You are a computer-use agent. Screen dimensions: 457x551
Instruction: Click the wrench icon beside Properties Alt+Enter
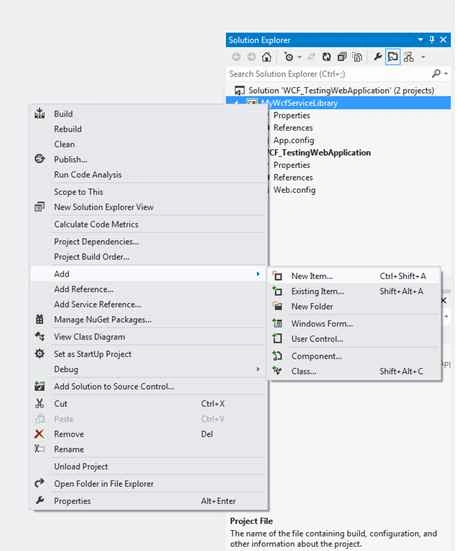[40, 500]
